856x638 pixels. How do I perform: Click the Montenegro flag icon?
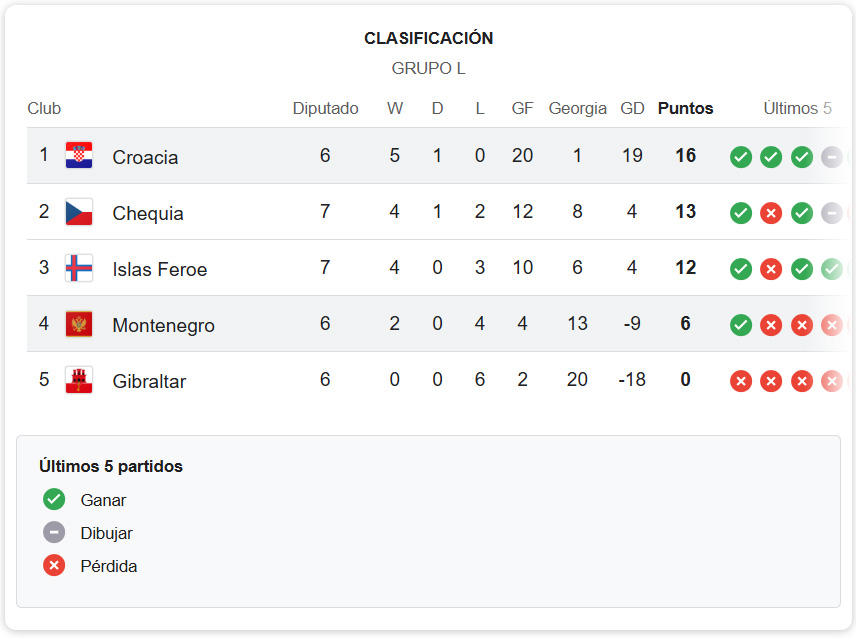coord(79,324)
